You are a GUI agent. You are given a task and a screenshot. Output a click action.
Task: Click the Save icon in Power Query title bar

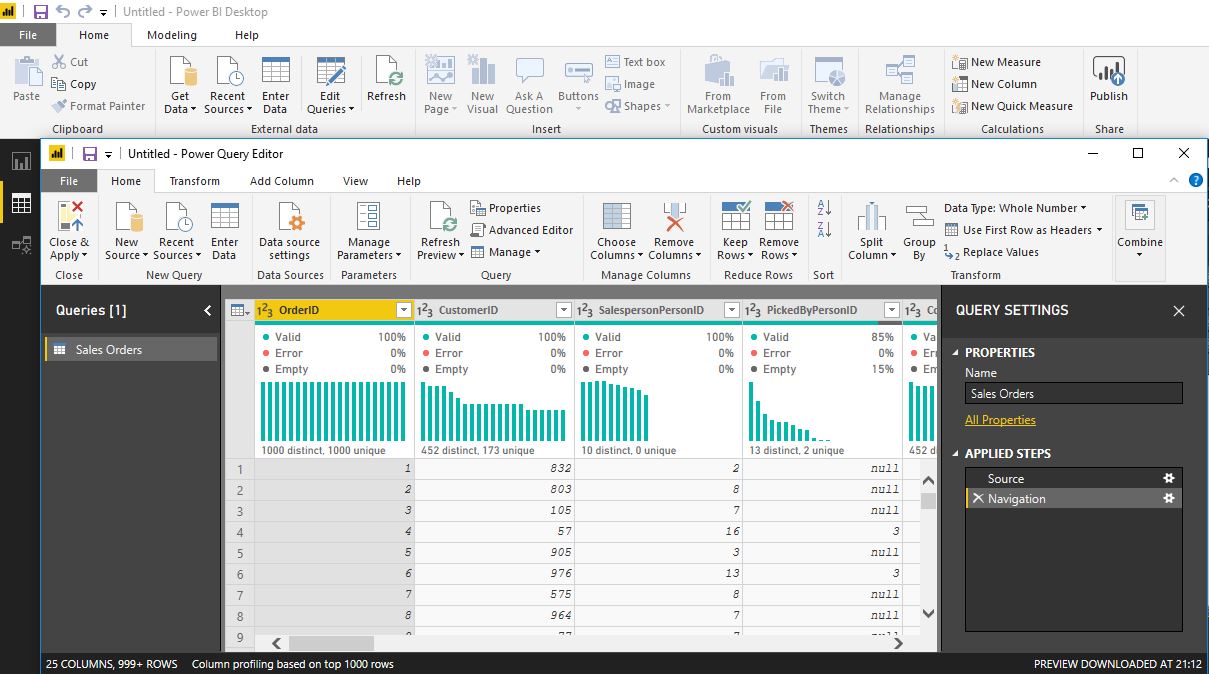pos(90,154)
